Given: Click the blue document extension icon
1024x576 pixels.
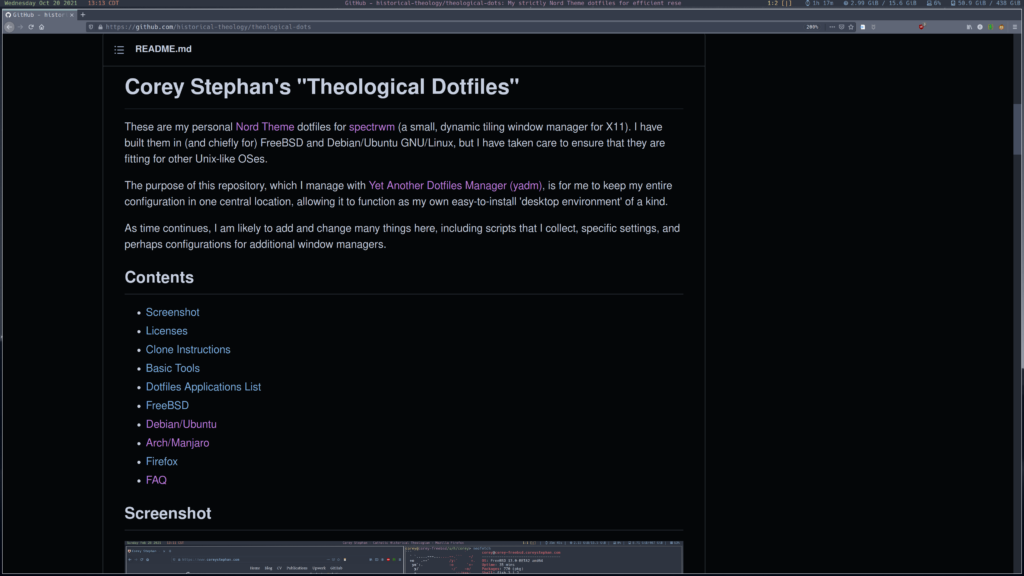Looking at the screenshot, I should click(x=863, y=27).
